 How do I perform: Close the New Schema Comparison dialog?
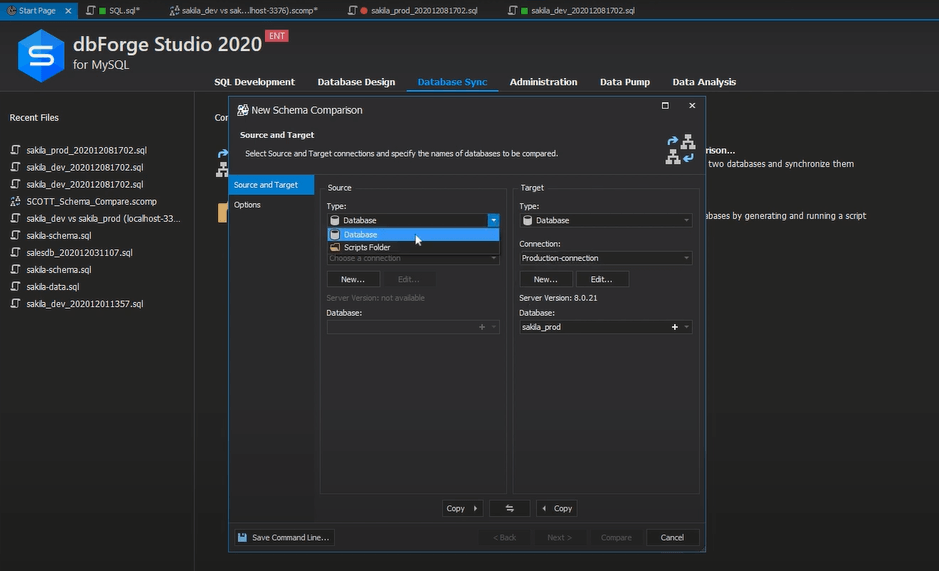tap(692, 105)
